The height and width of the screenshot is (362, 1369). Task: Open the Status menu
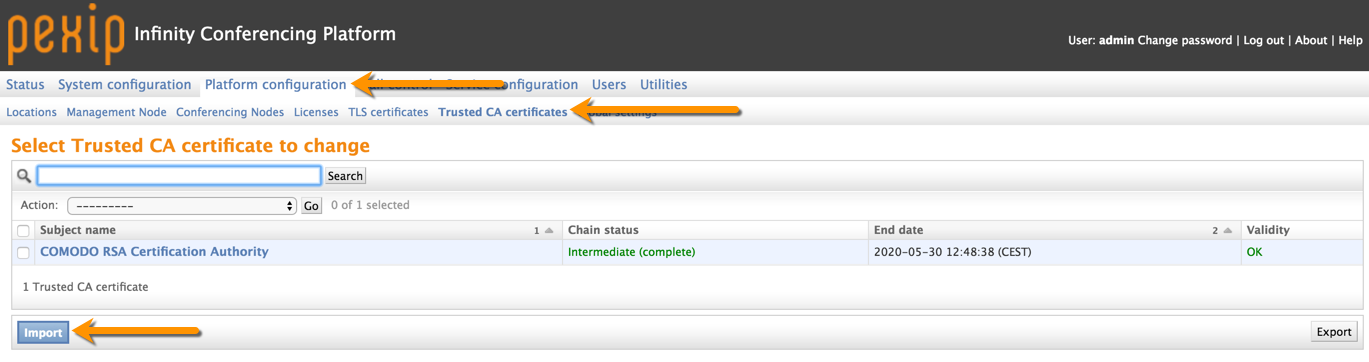pos(25,85)
